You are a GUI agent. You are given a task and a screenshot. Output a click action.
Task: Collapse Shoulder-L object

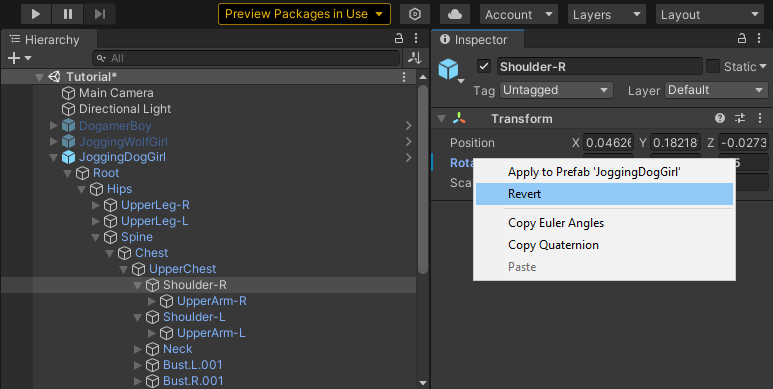pos(138,318)
